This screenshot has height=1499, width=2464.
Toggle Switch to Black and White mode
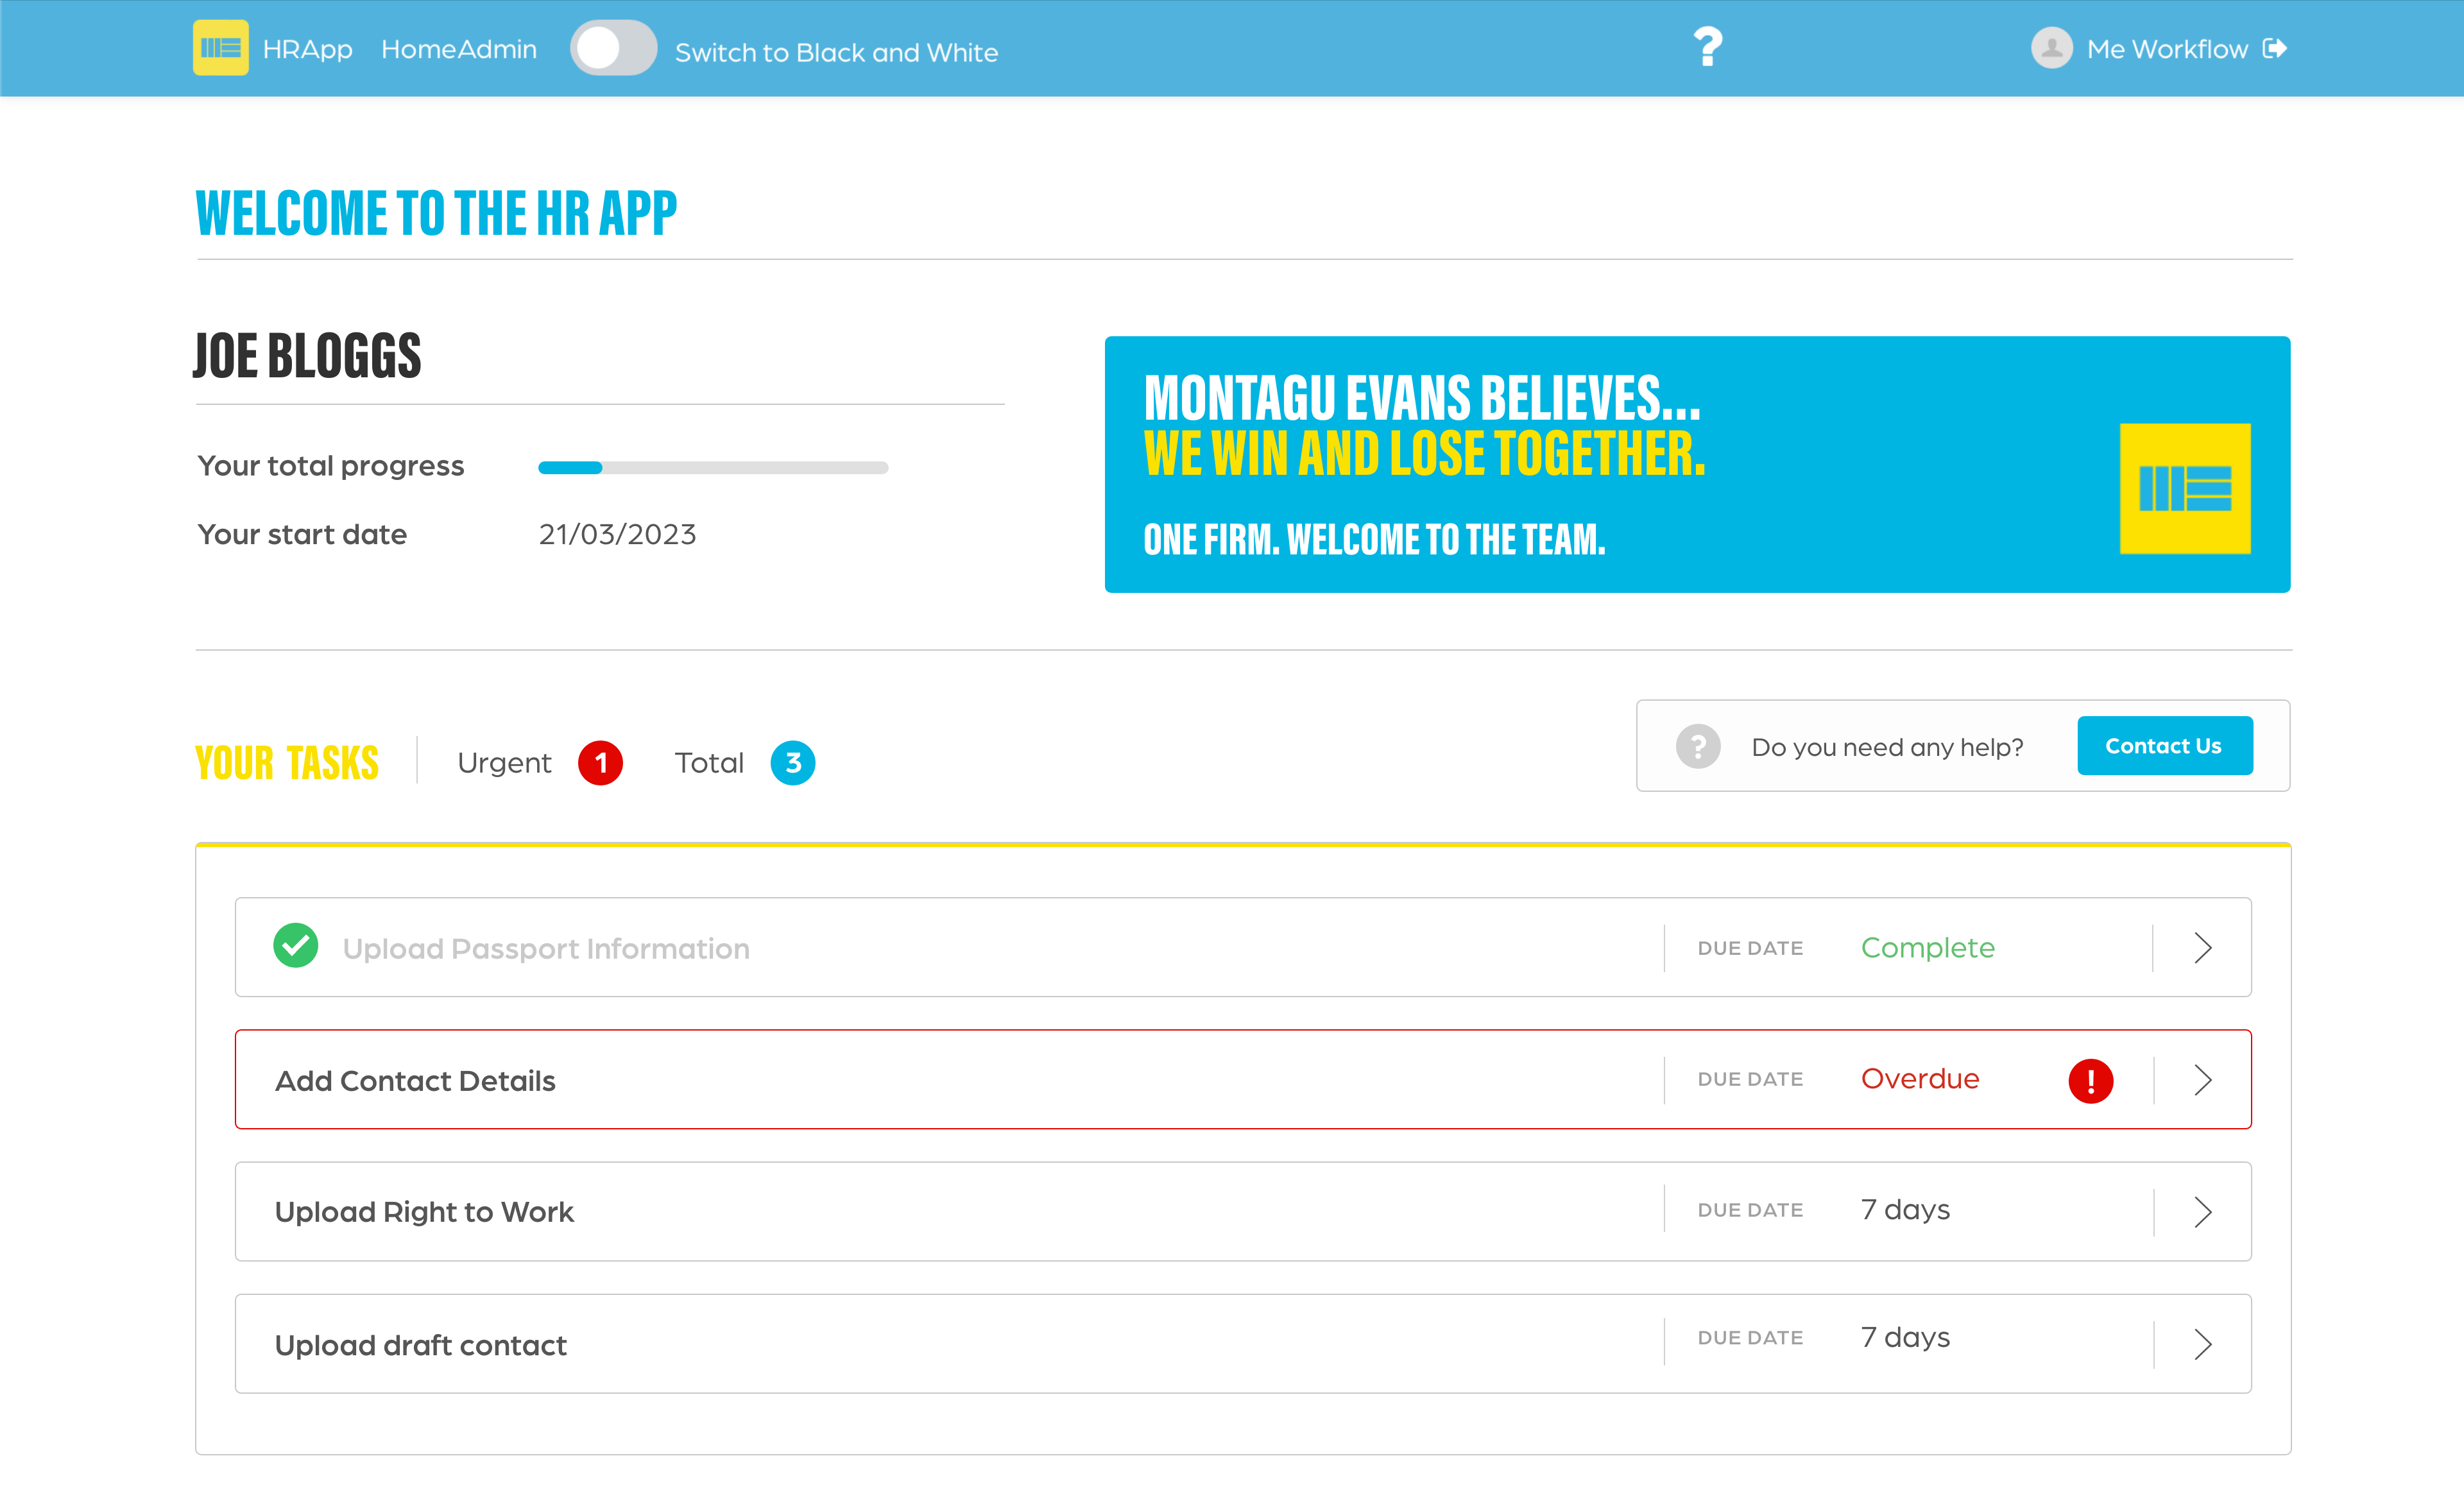613,48
